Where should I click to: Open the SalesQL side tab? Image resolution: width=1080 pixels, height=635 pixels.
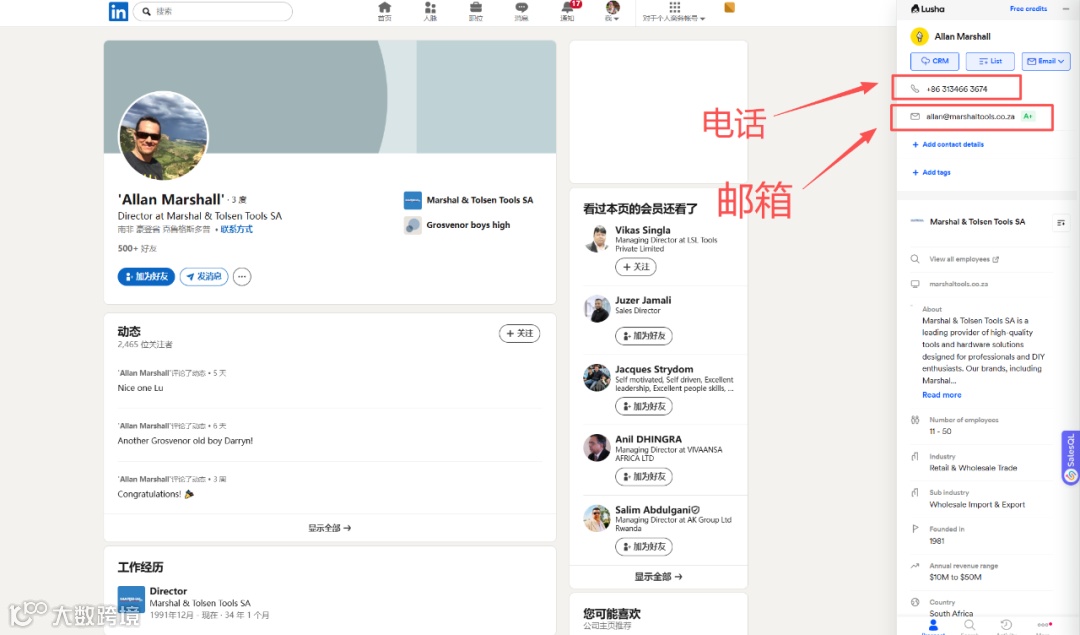pos(1070,458)
